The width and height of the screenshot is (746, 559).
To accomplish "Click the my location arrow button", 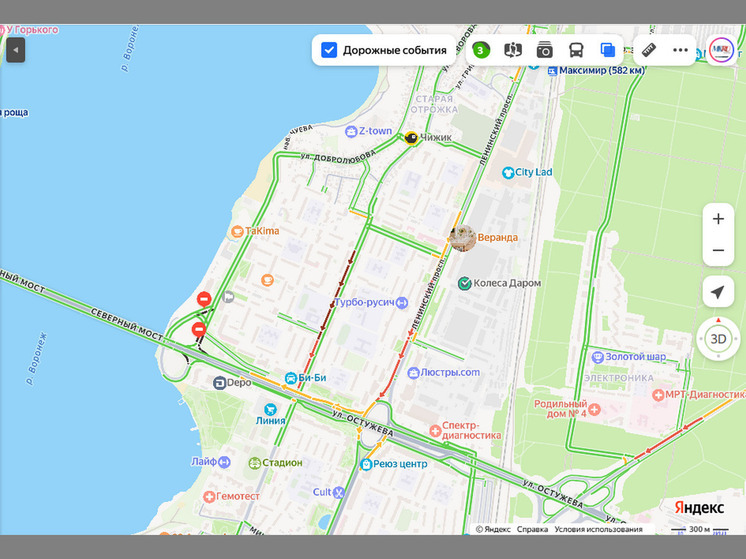I will click(x=718, y=292).
